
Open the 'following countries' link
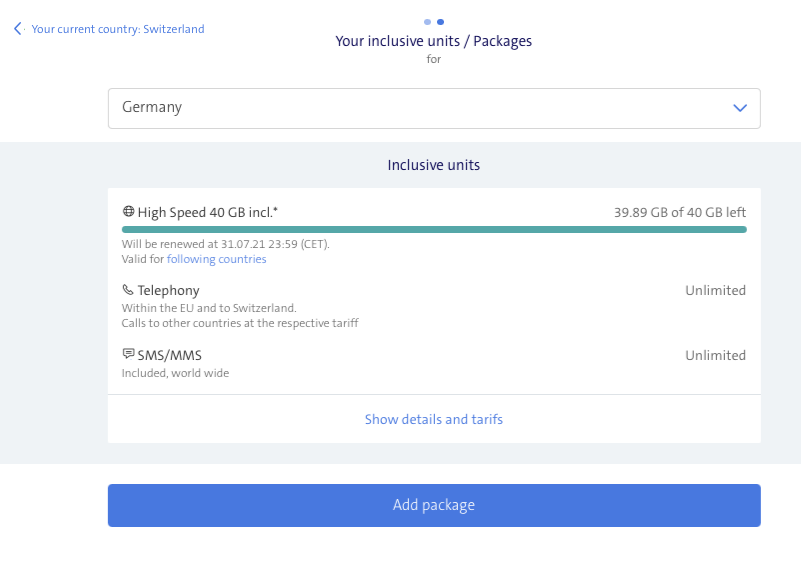pyautogui.click(x=216, y=259)
